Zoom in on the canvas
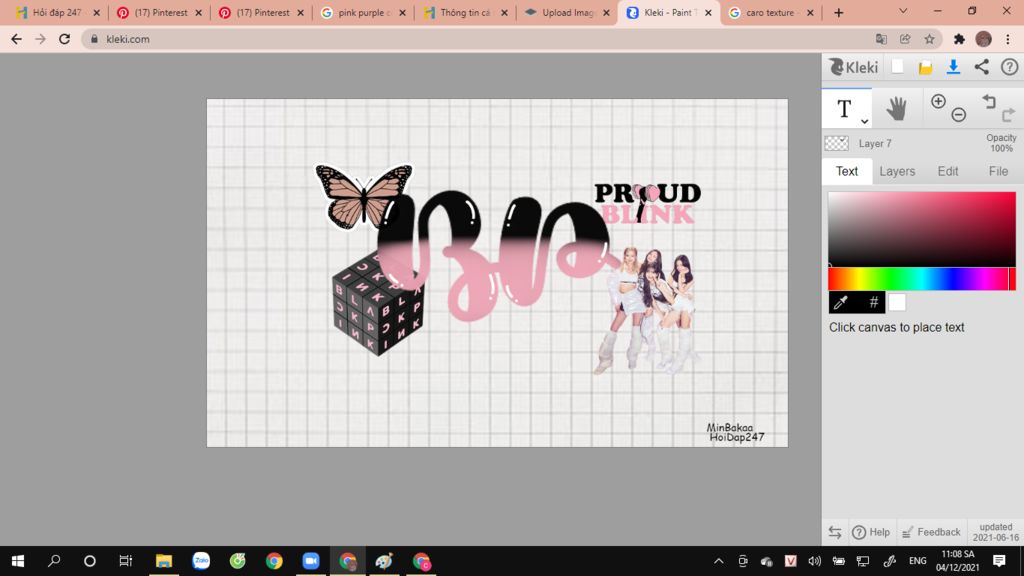 [x=938, y=101]
